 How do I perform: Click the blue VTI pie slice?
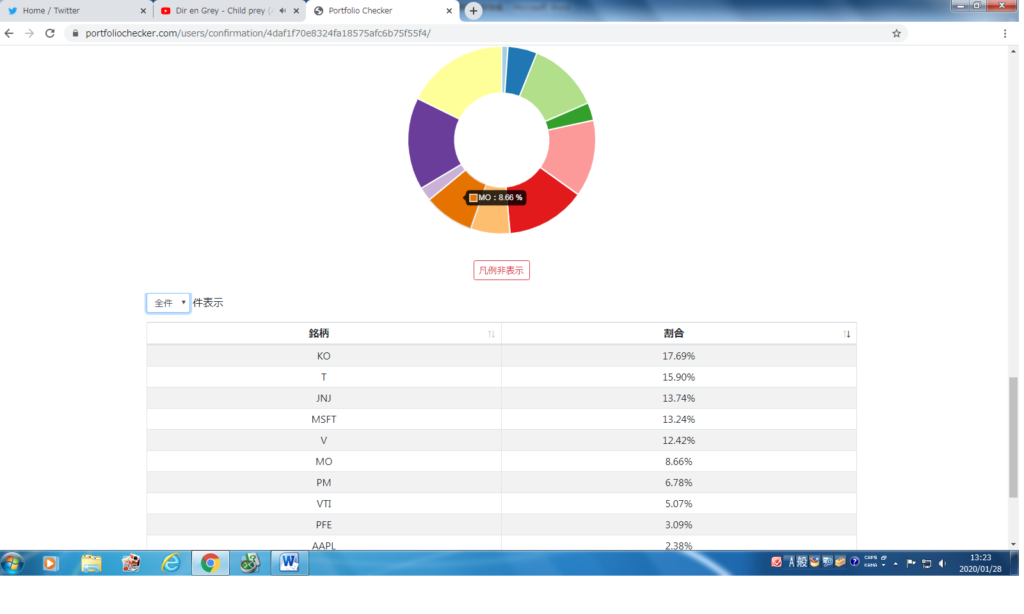click(520, 69)
